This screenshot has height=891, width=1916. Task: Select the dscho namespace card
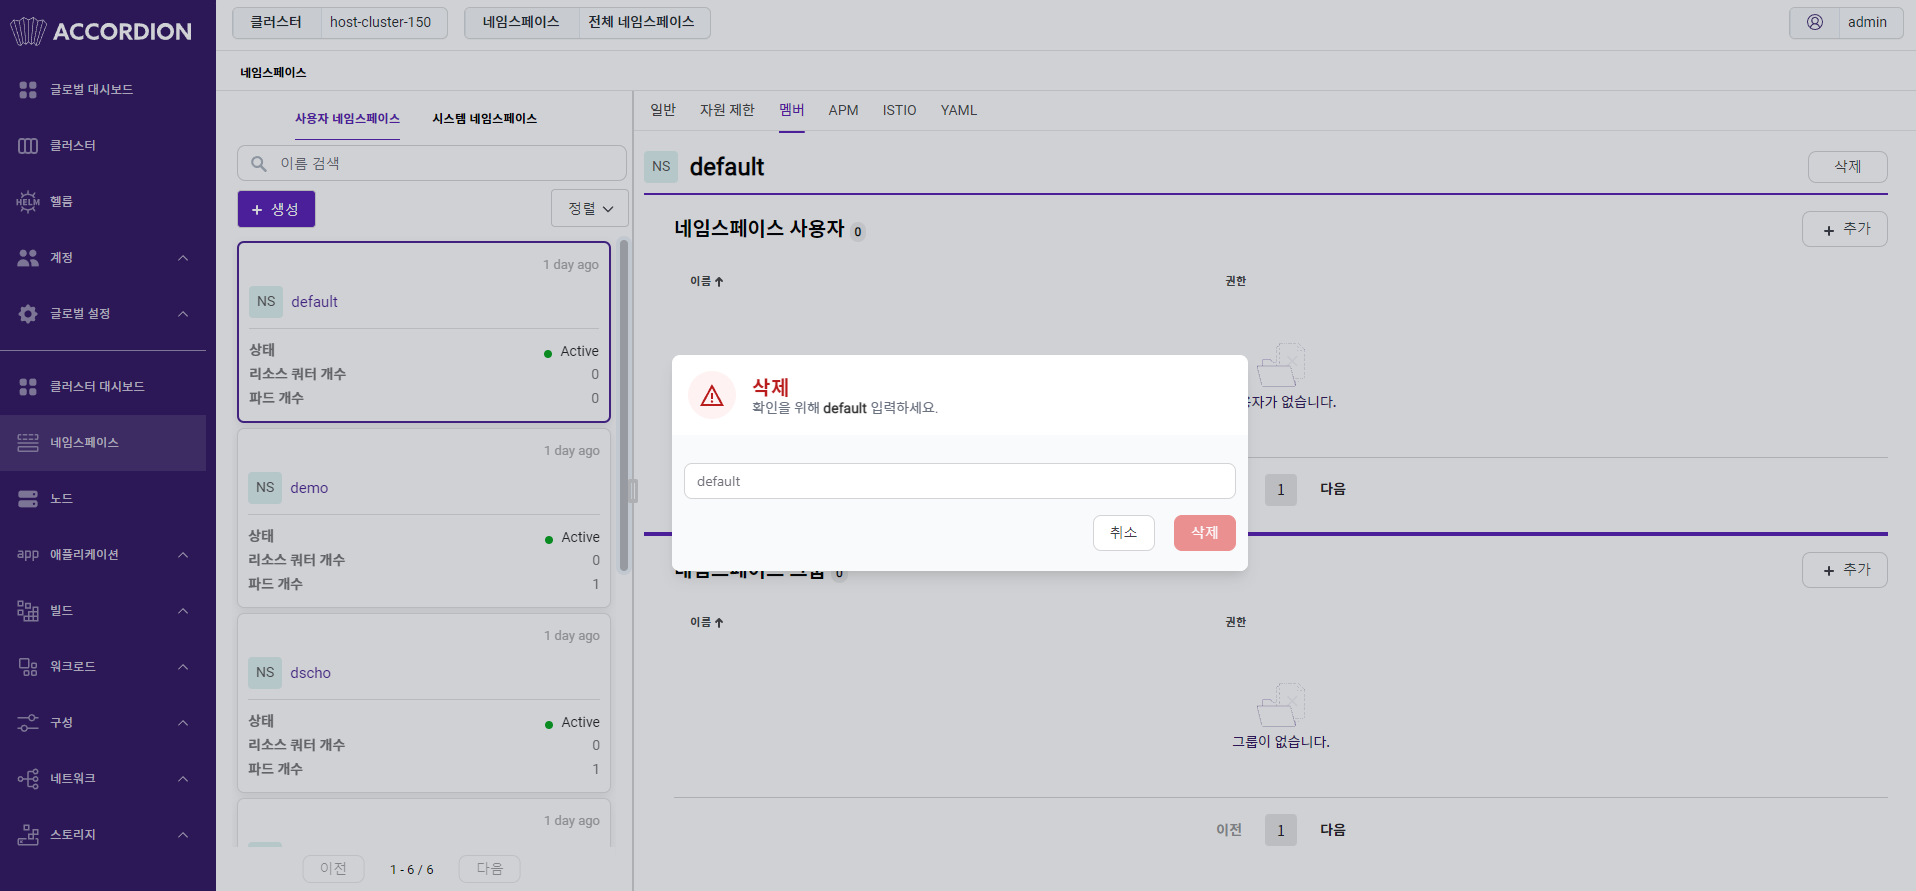click(424, 703)
